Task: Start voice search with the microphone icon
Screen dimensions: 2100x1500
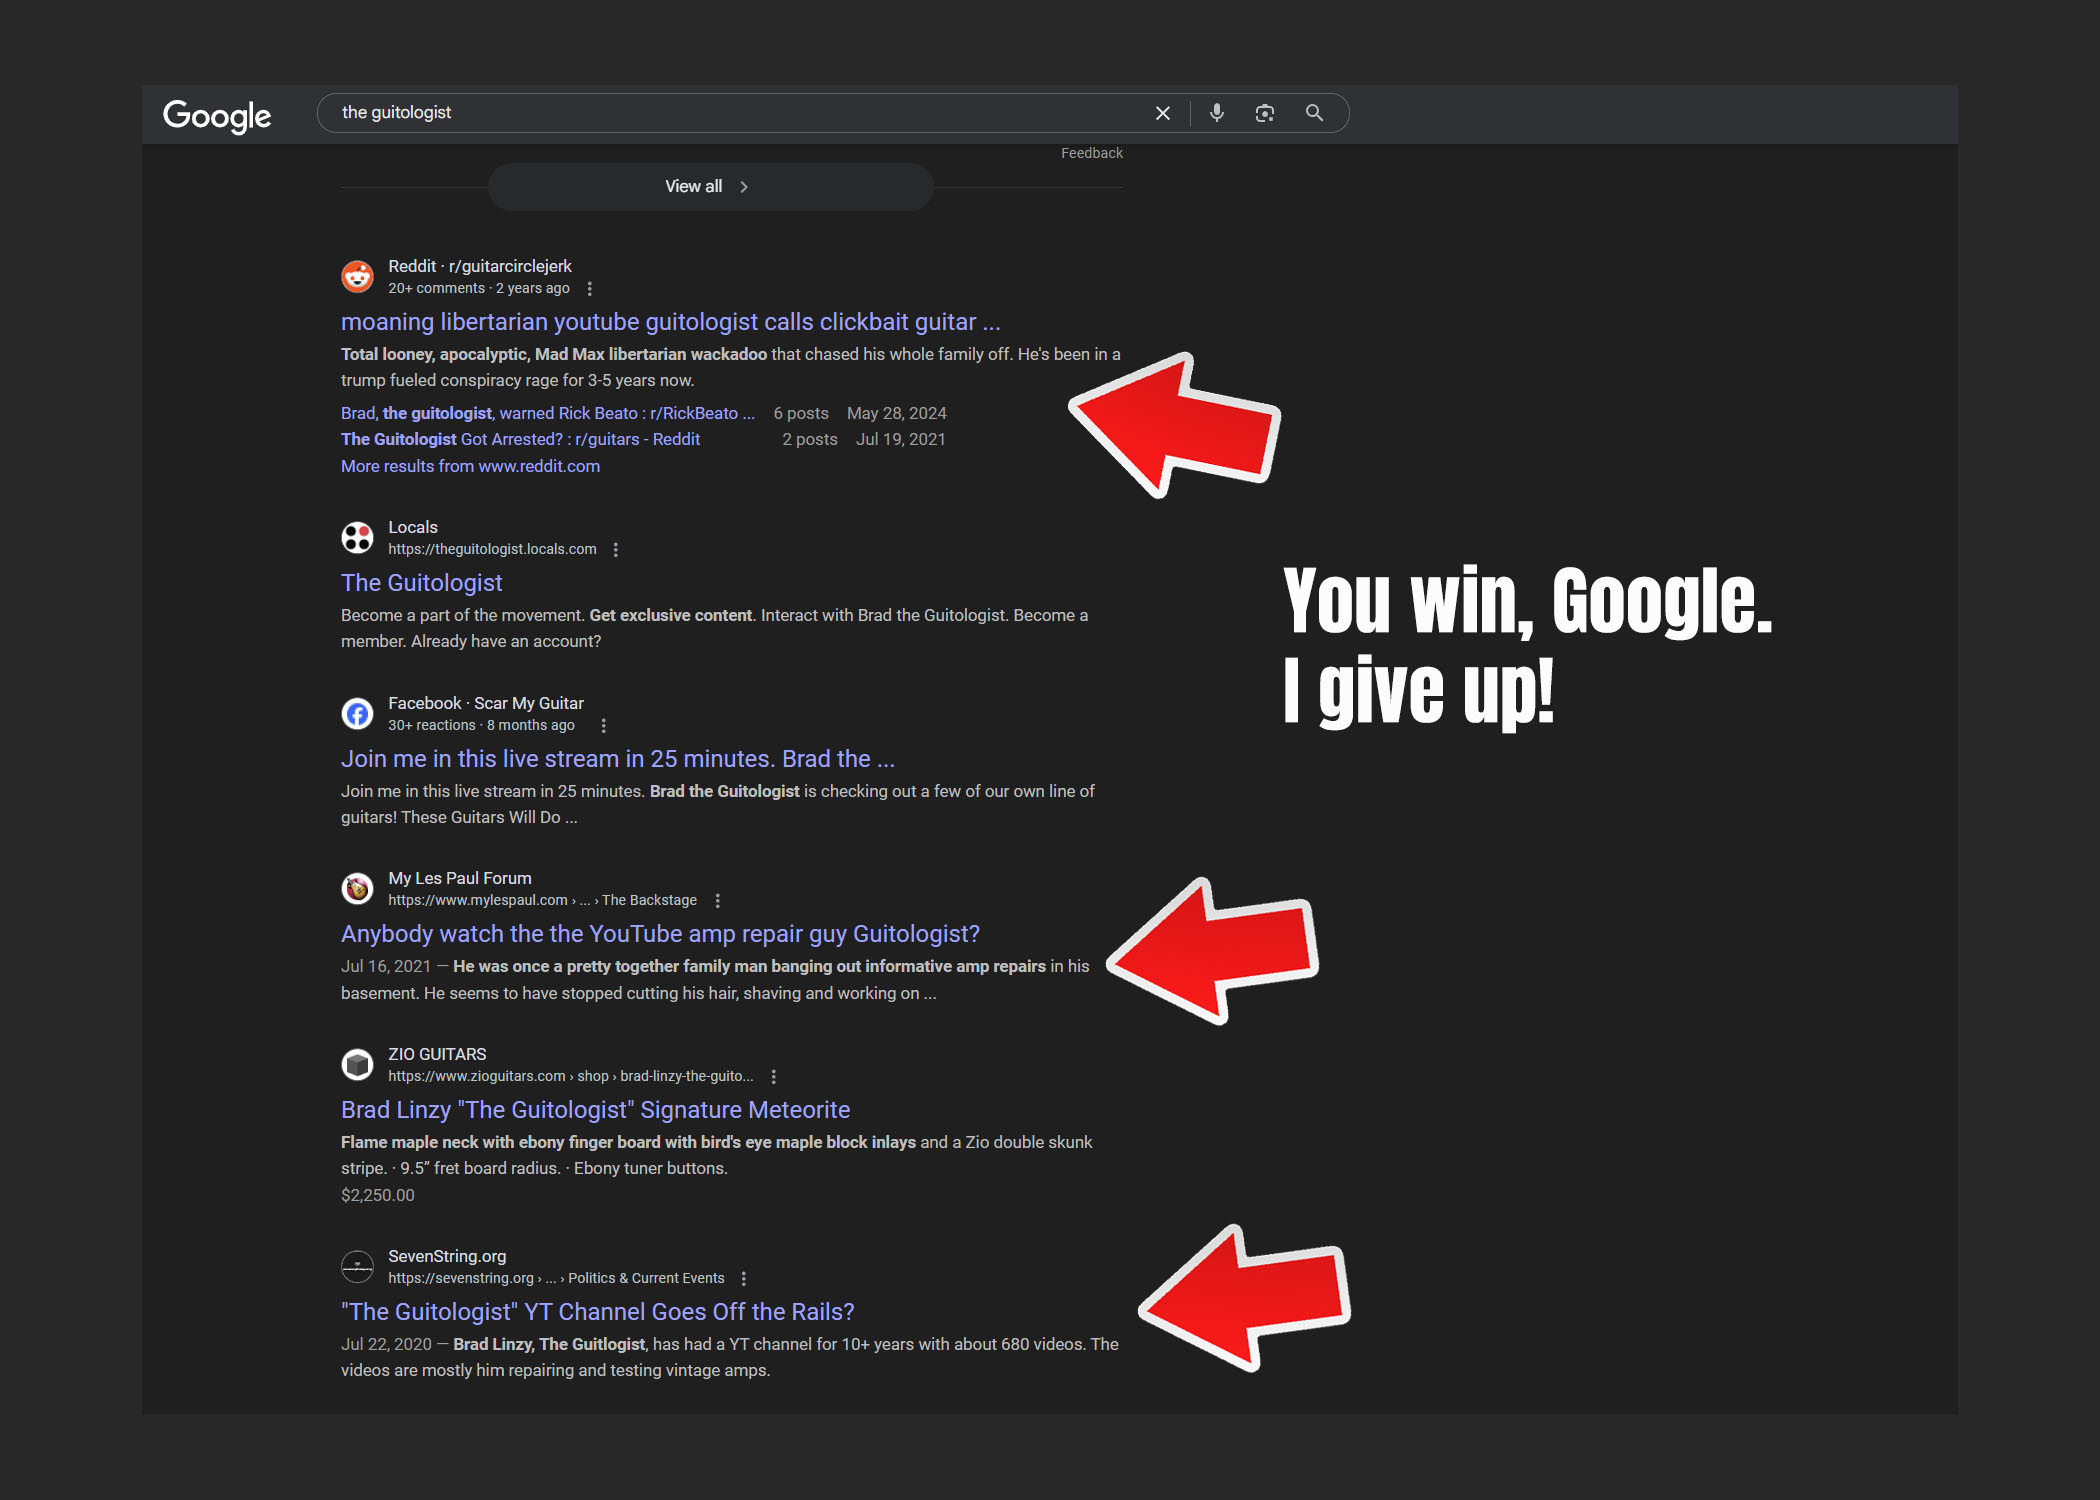Action: click(x=1216, y=113)
